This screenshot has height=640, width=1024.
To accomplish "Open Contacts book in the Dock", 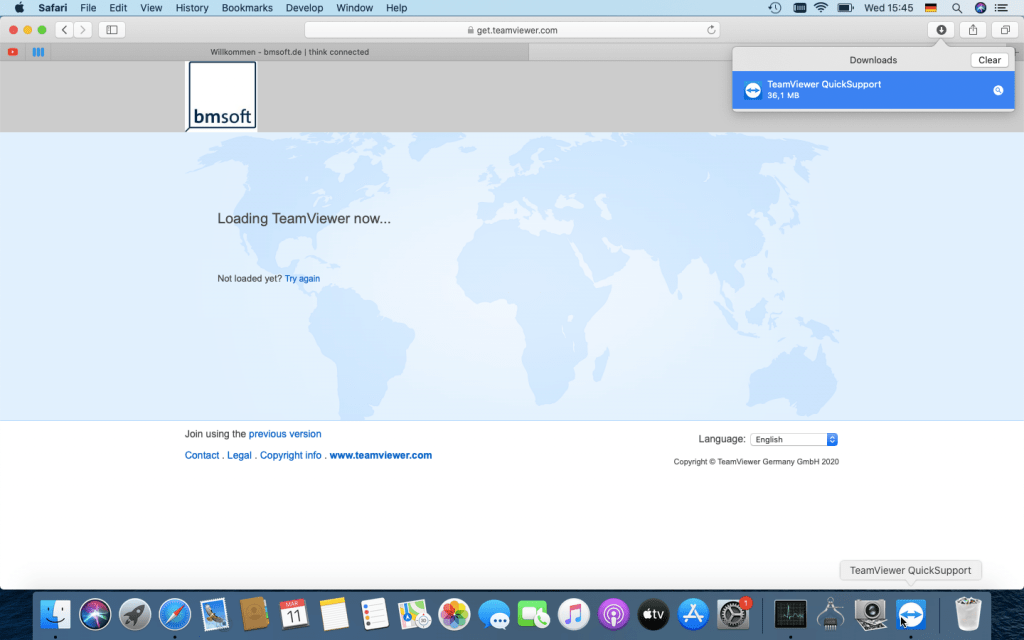I will click(x=255, y=614).
